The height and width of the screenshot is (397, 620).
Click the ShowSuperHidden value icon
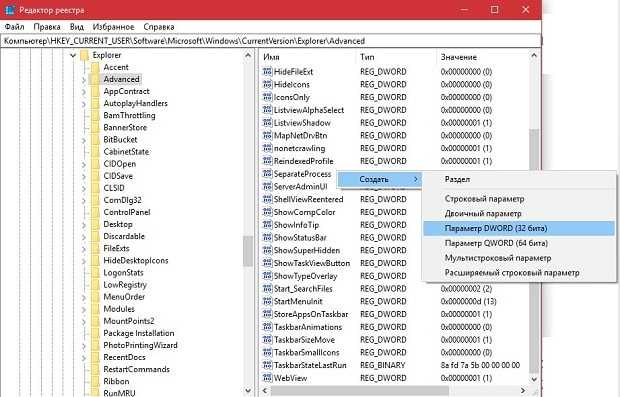(267, 250)
